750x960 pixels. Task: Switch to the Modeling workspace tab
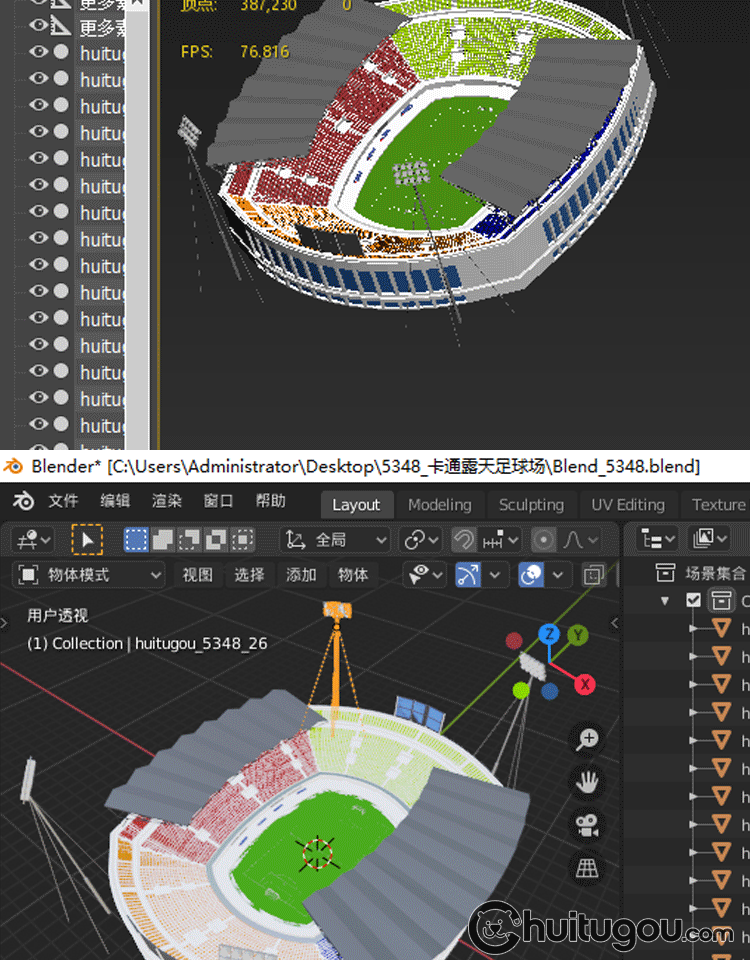(x=439, y=505)
